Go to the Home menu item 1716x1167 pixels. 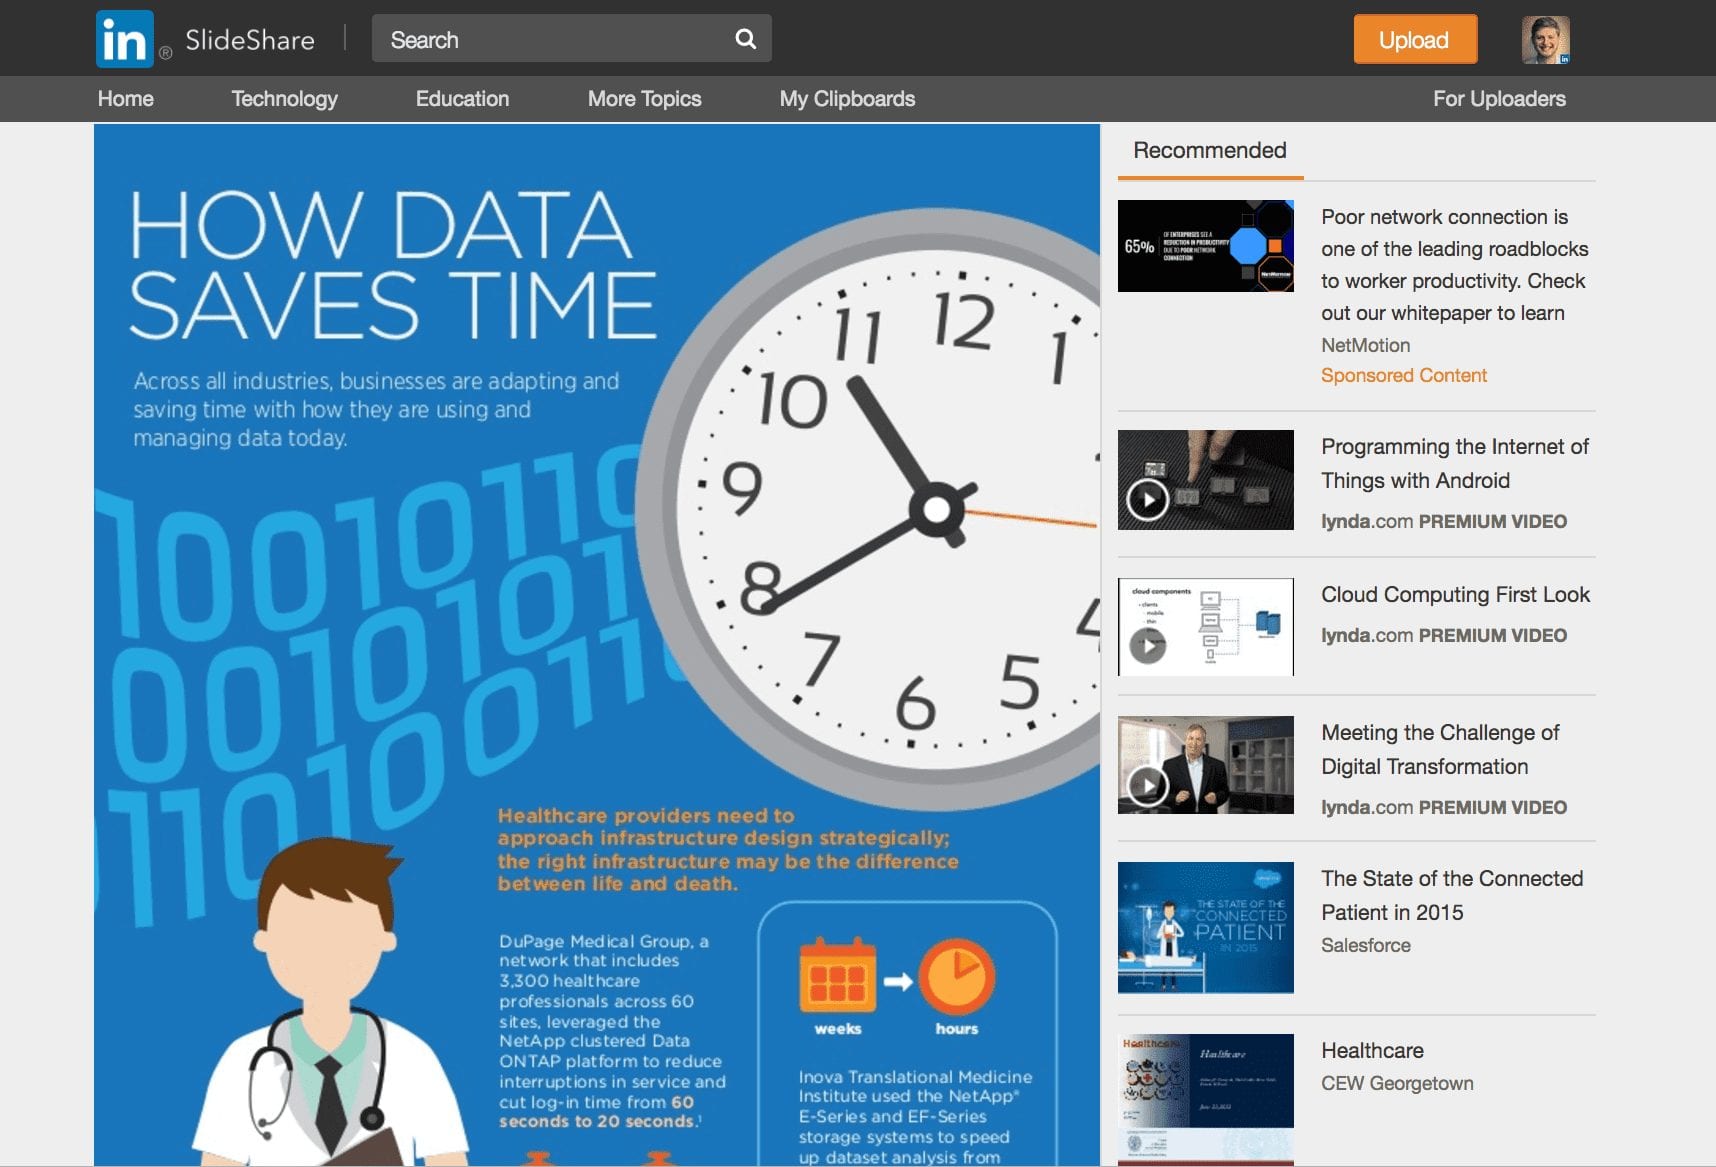pos(126,99)
